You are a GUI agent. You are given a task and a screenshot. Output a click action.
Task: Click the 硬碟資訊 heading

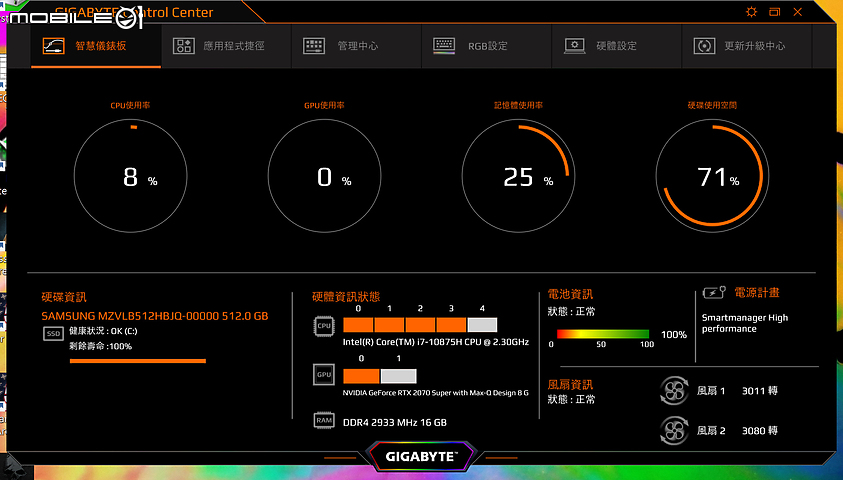[64, 297]
